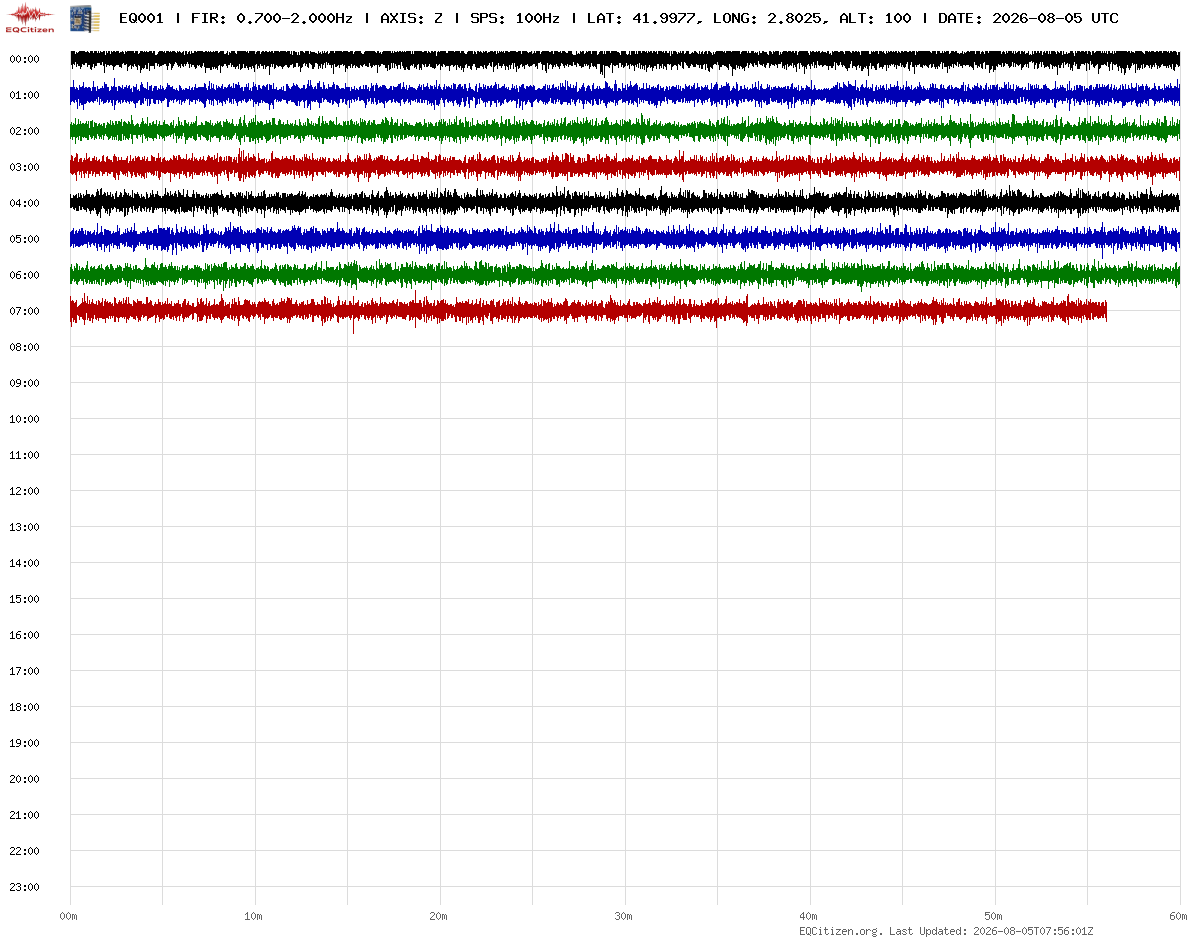Image resolution: width=1200 pixels, height=940 pixels.
Task: Click the 04:00 hour label
Action: (x=24, y=203)
